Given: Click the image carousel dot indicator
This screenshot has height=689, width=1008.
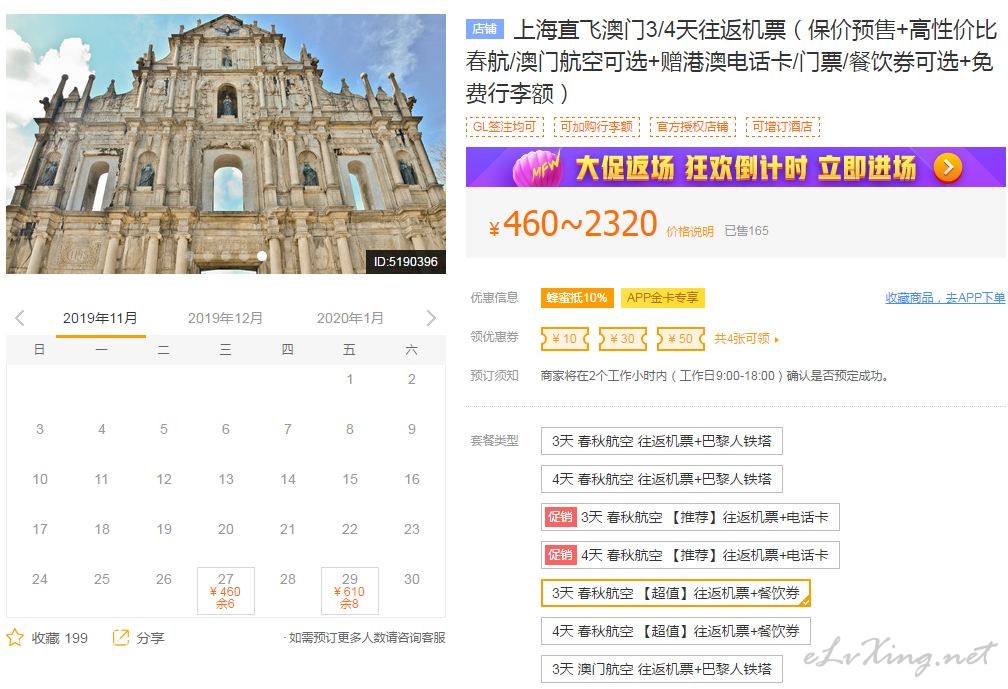Looking at the screenshot, I should point(262,256).
